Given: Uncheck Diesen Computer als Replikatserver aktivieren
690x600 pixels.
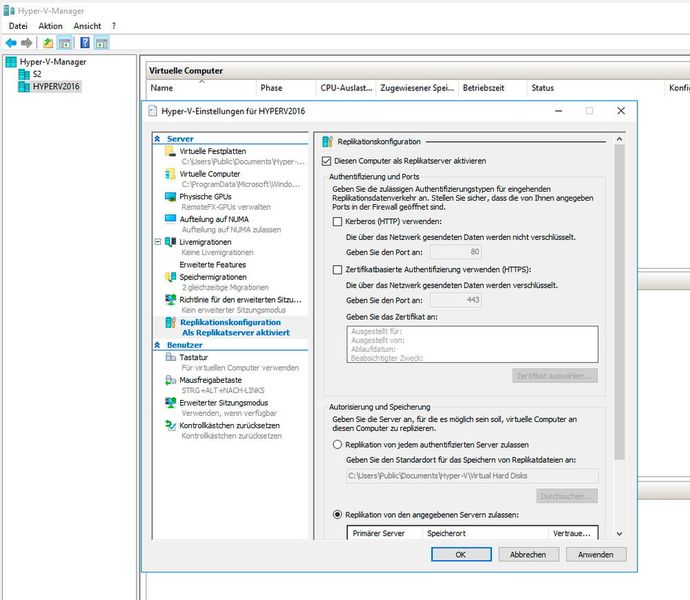Looking at the screenshot, I should (326, 161).
